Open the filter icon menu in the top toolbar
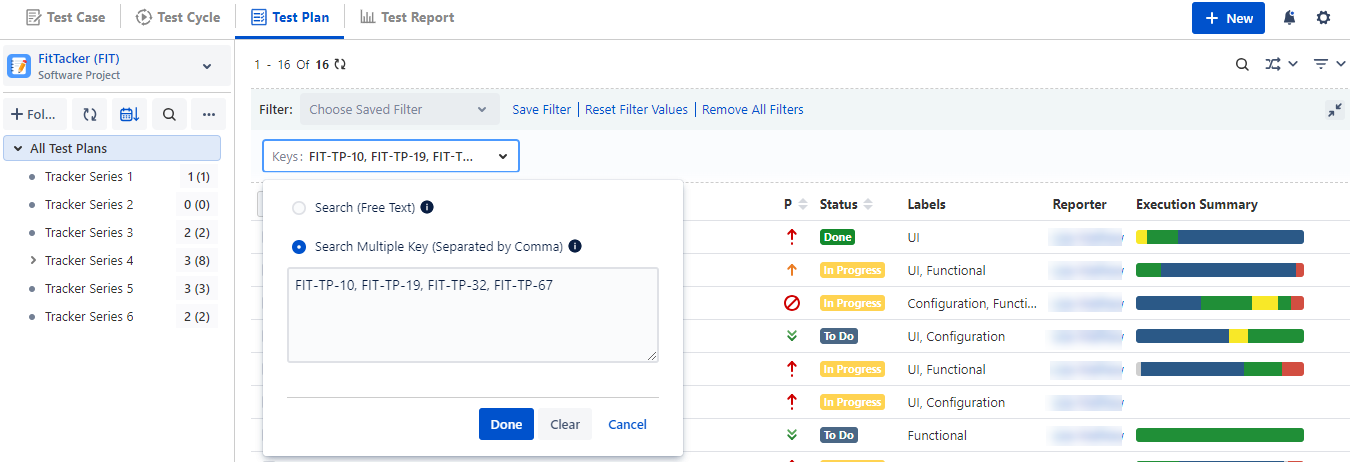The width and height of the screenshot is (1350, 462). click(1330, 64)
